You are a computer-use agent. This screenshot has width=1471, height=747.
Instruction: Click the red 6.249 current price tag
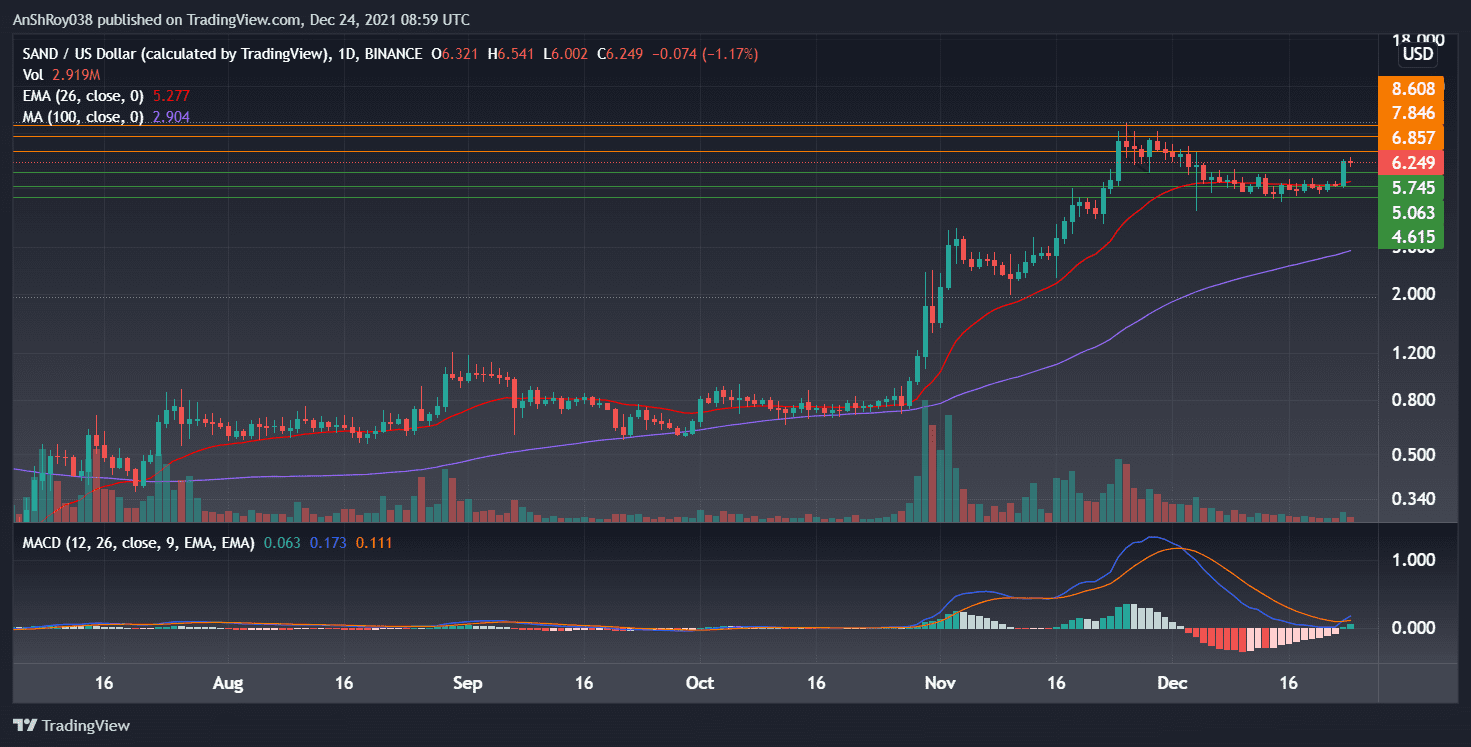1411,163
